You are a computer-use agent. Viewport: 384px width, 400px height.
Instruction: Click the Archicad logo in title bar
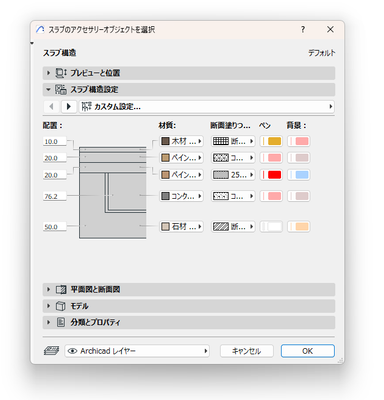point(40,30)
